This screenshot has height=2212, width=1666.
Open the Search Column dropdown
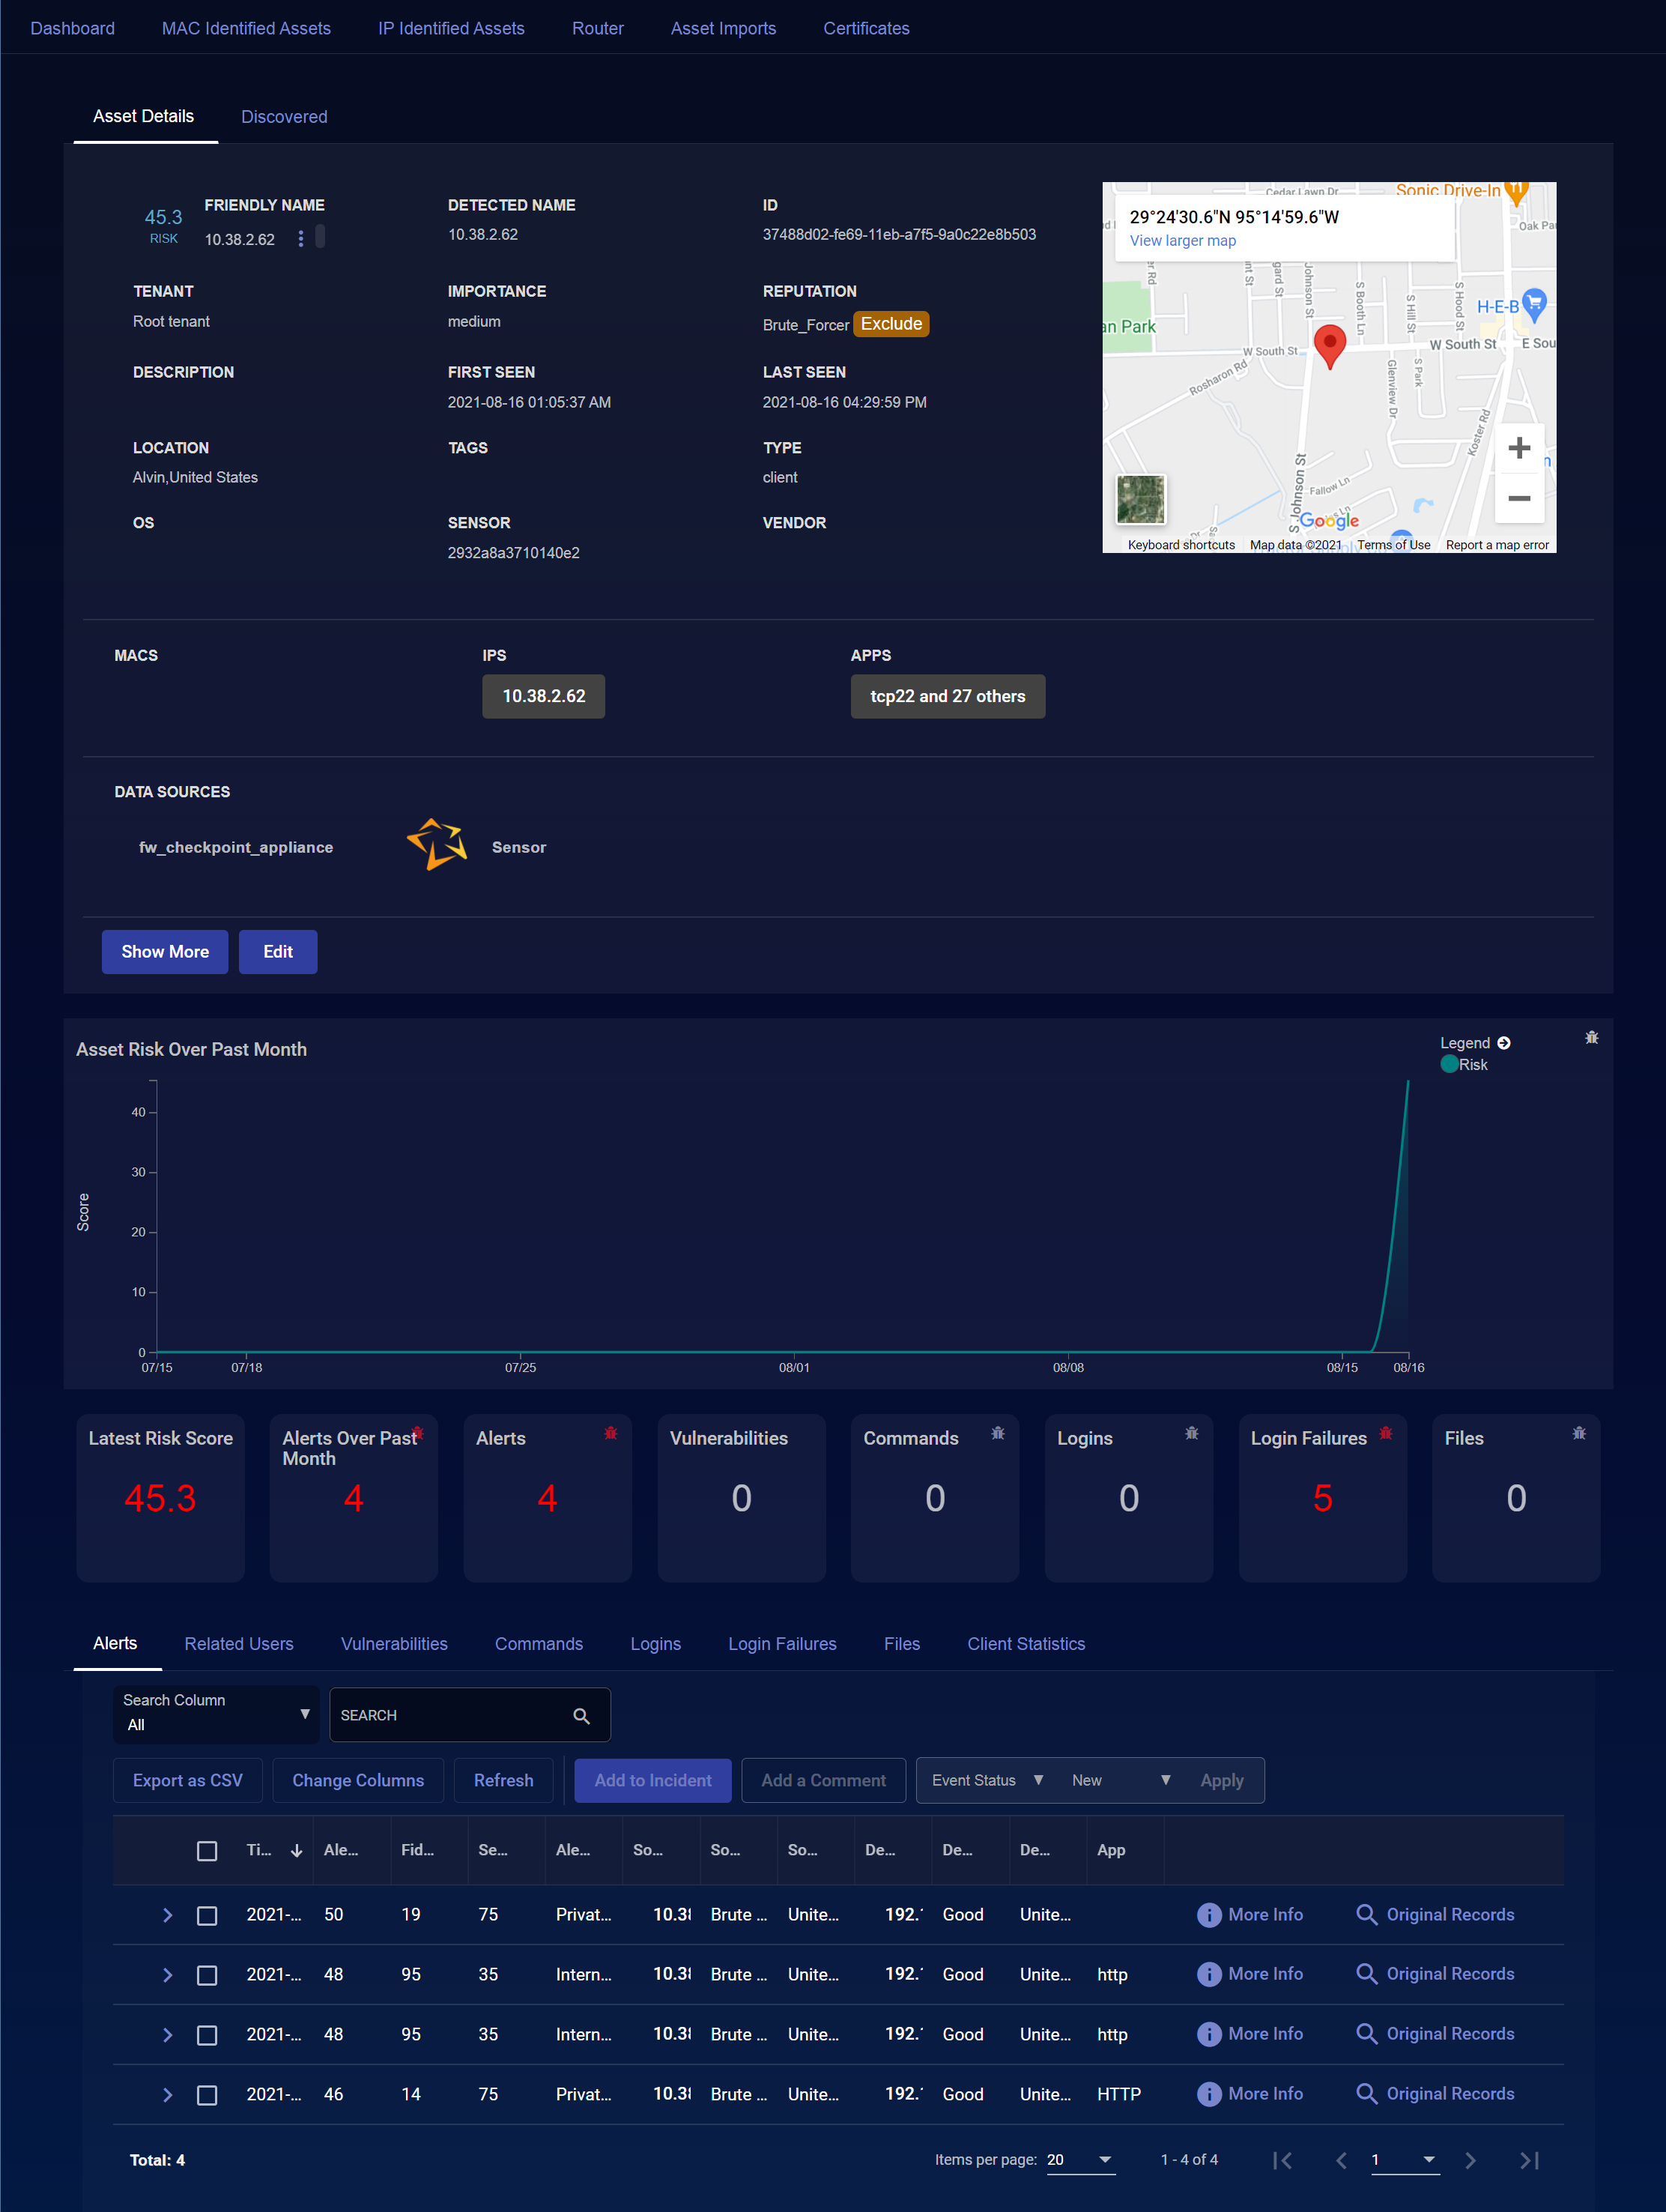(216, 1714)
